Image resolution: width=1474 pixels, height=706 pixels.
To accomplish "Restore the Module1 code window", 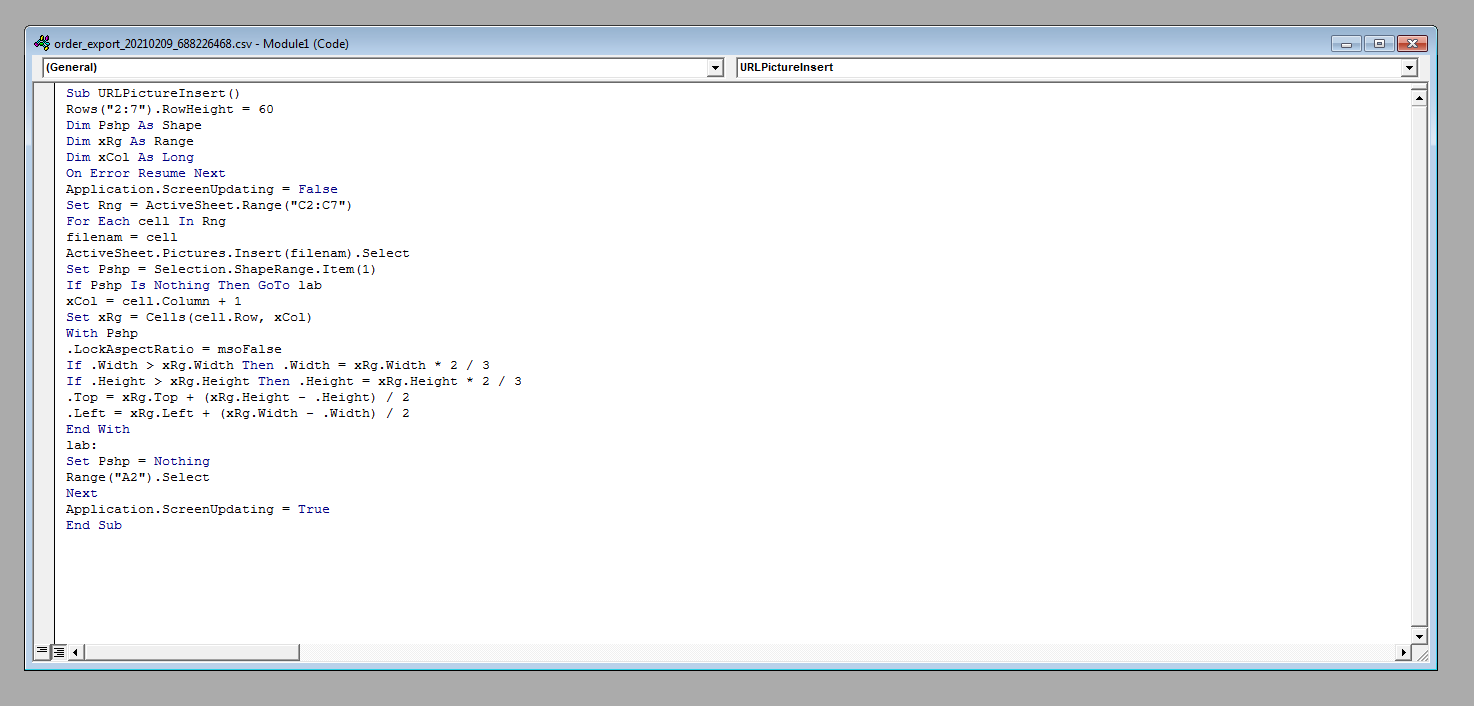I will pos(1379,44).
